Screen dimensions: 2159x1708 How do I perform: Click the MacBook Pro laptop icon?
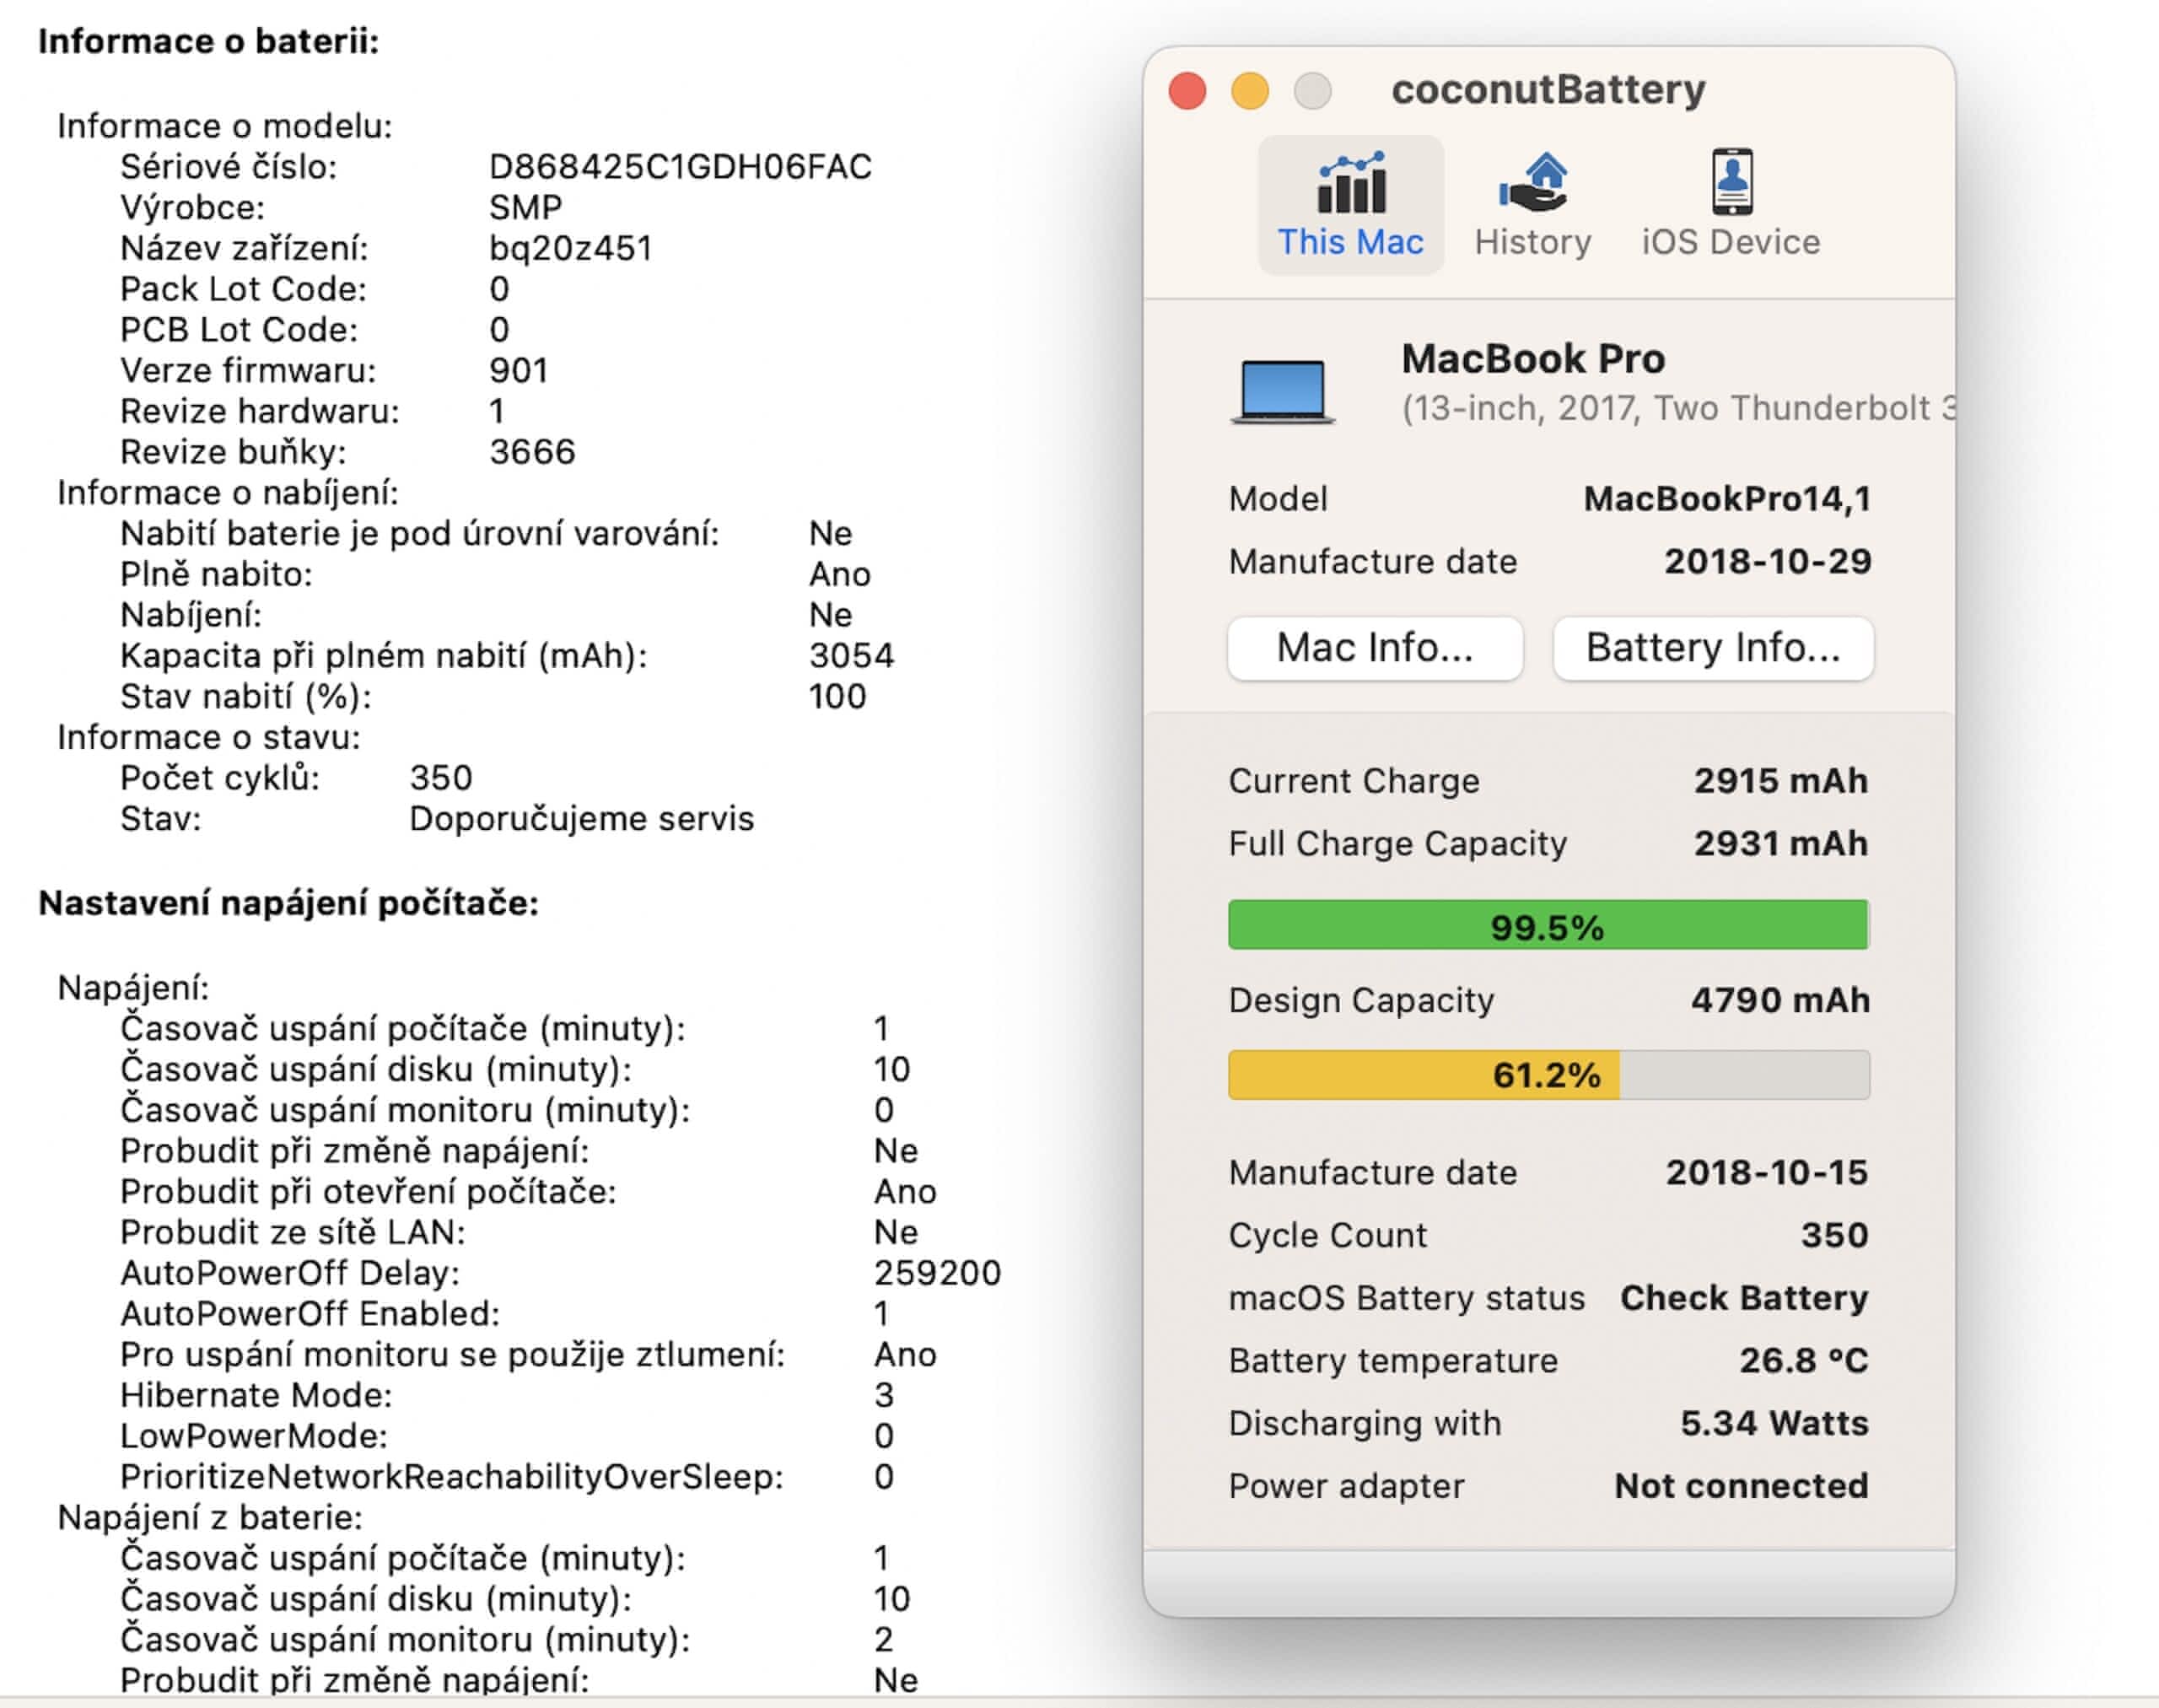[x=1282, y=391]
